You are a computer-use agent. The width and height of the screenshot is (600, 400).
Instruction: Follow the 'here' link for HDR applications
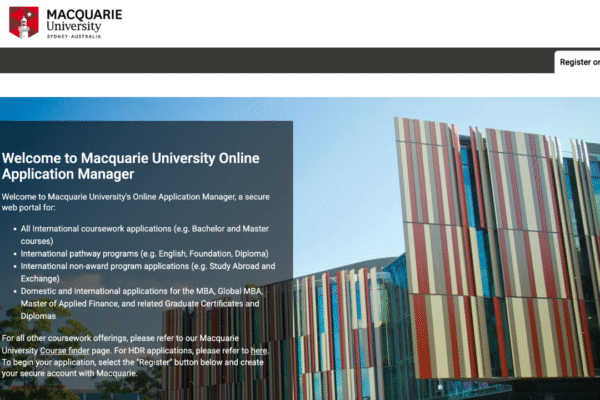[259, 351]
